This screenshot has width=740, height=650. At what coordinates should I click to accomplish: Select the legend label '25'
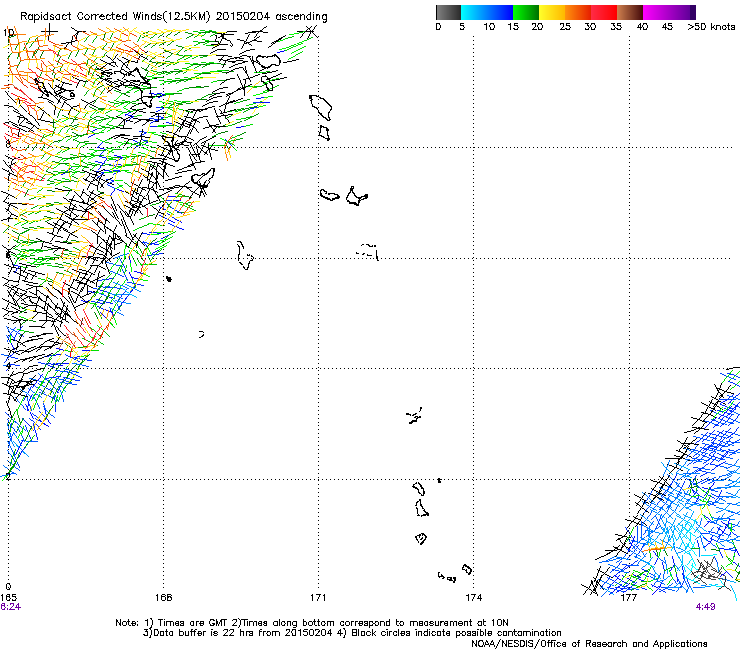[x=565, y=27]
